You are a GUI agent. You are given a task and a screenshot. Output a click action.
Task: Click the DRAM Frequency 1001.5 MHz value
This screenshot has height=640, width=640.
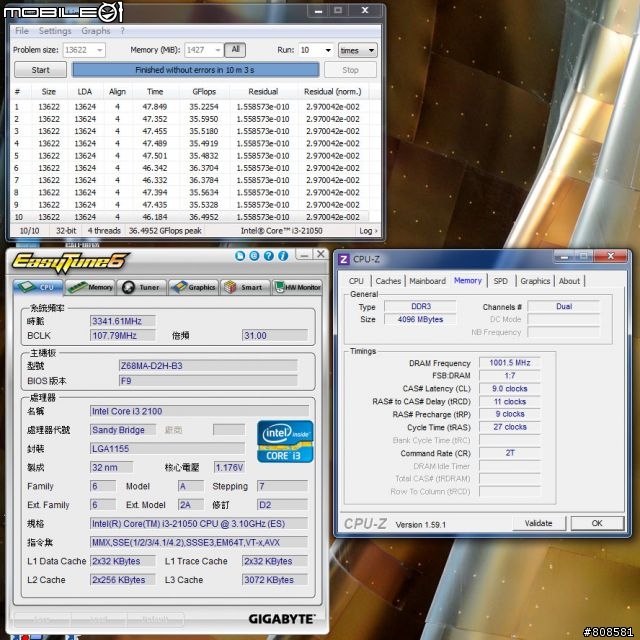pyautogui.click(x=510, y=363)
